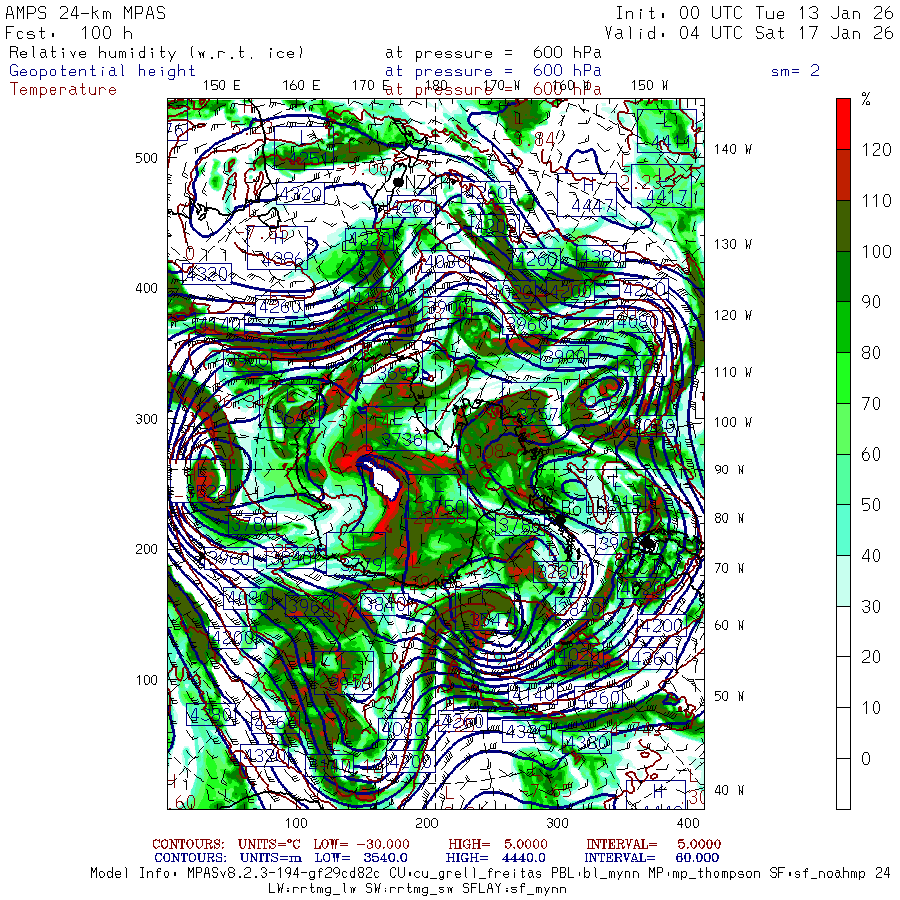Click the '%' unit above the colorbar
The height and width of the screenshot is (900, 900).
click(866, 99)
